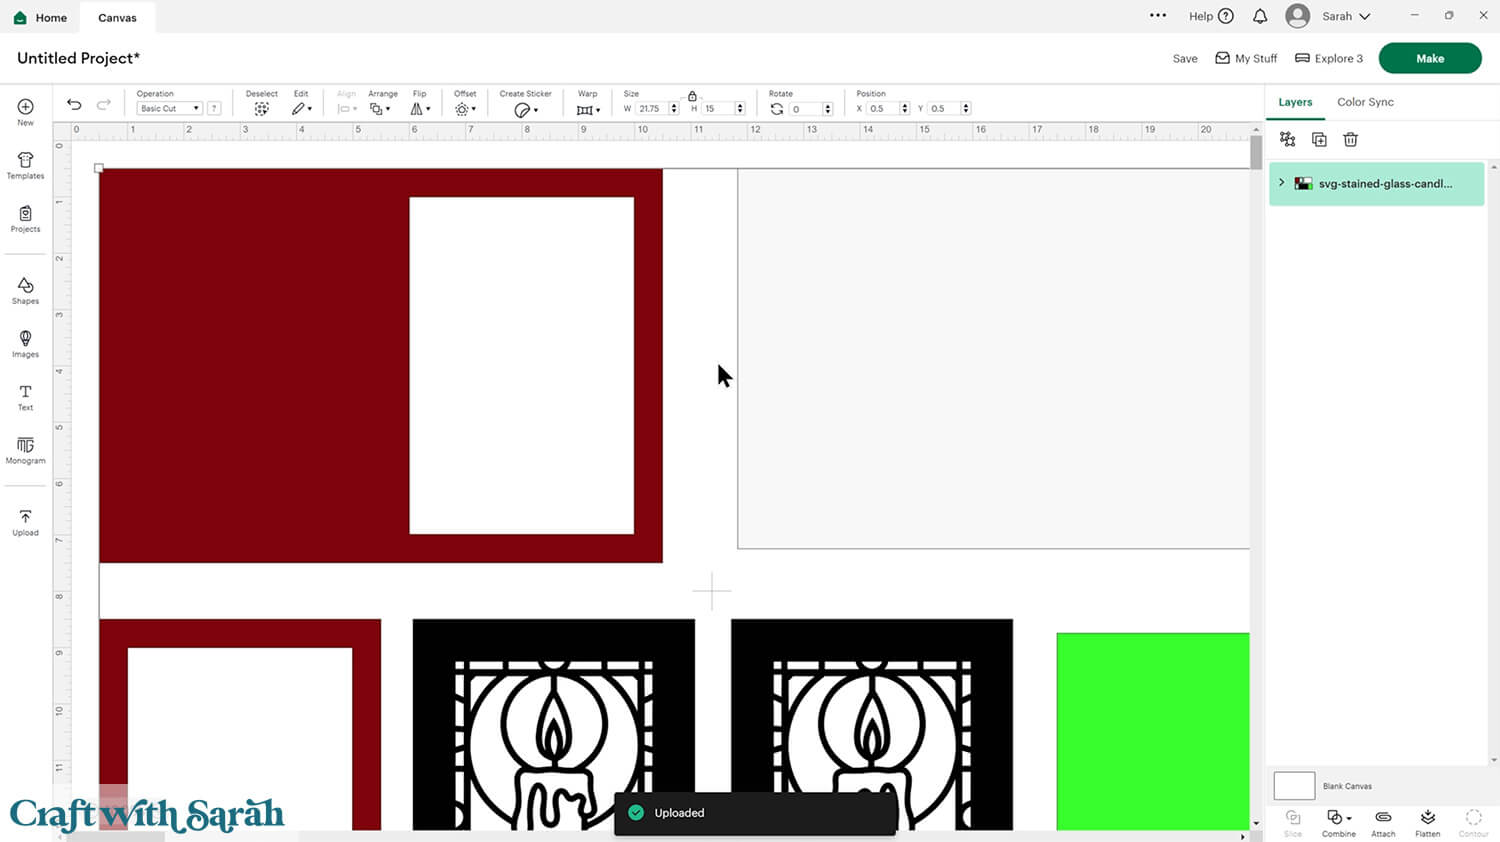The image size is (1500, 842).
Task: Click the Flatten tool
Action: [1427, 822]
